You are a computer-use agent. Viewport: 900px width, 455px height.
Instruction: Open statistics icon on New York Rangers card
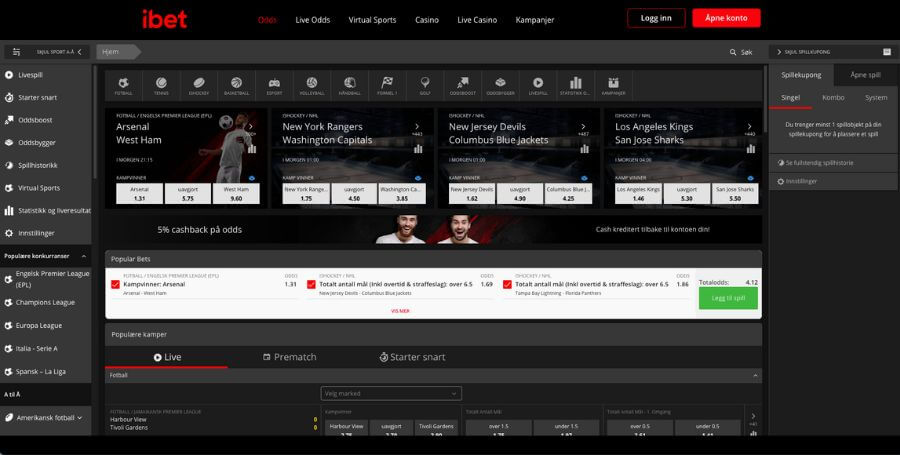coord(418,149)
